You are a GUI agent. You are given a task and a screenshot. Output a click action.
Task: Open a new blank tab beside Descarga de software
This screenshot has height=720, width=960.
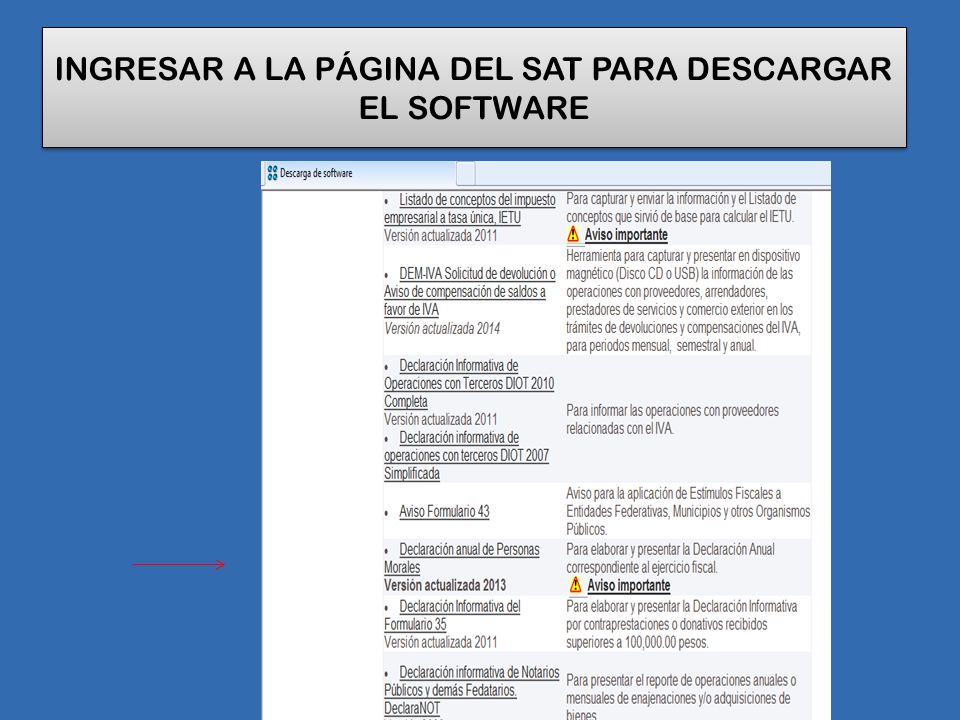click(466, 174)
